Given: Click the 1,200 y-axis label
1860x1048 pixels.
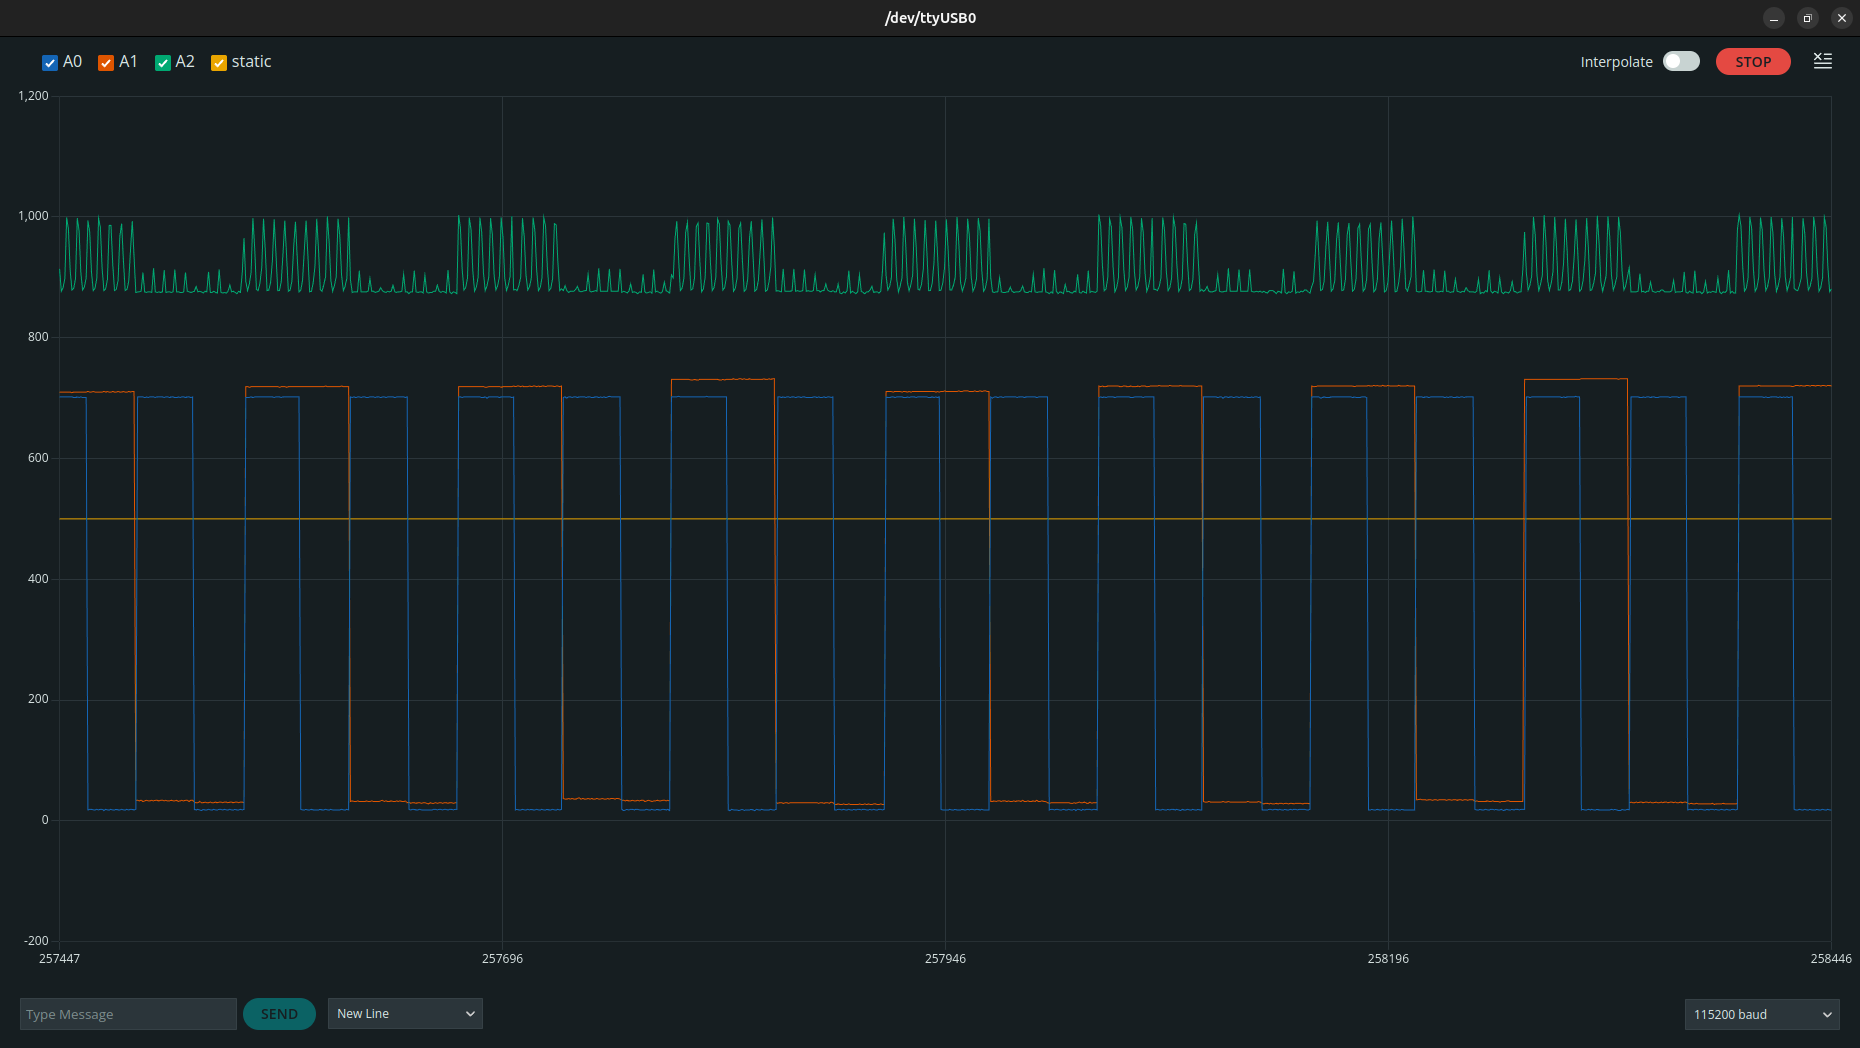Looking at the screenshot, I should coord(34,96).
